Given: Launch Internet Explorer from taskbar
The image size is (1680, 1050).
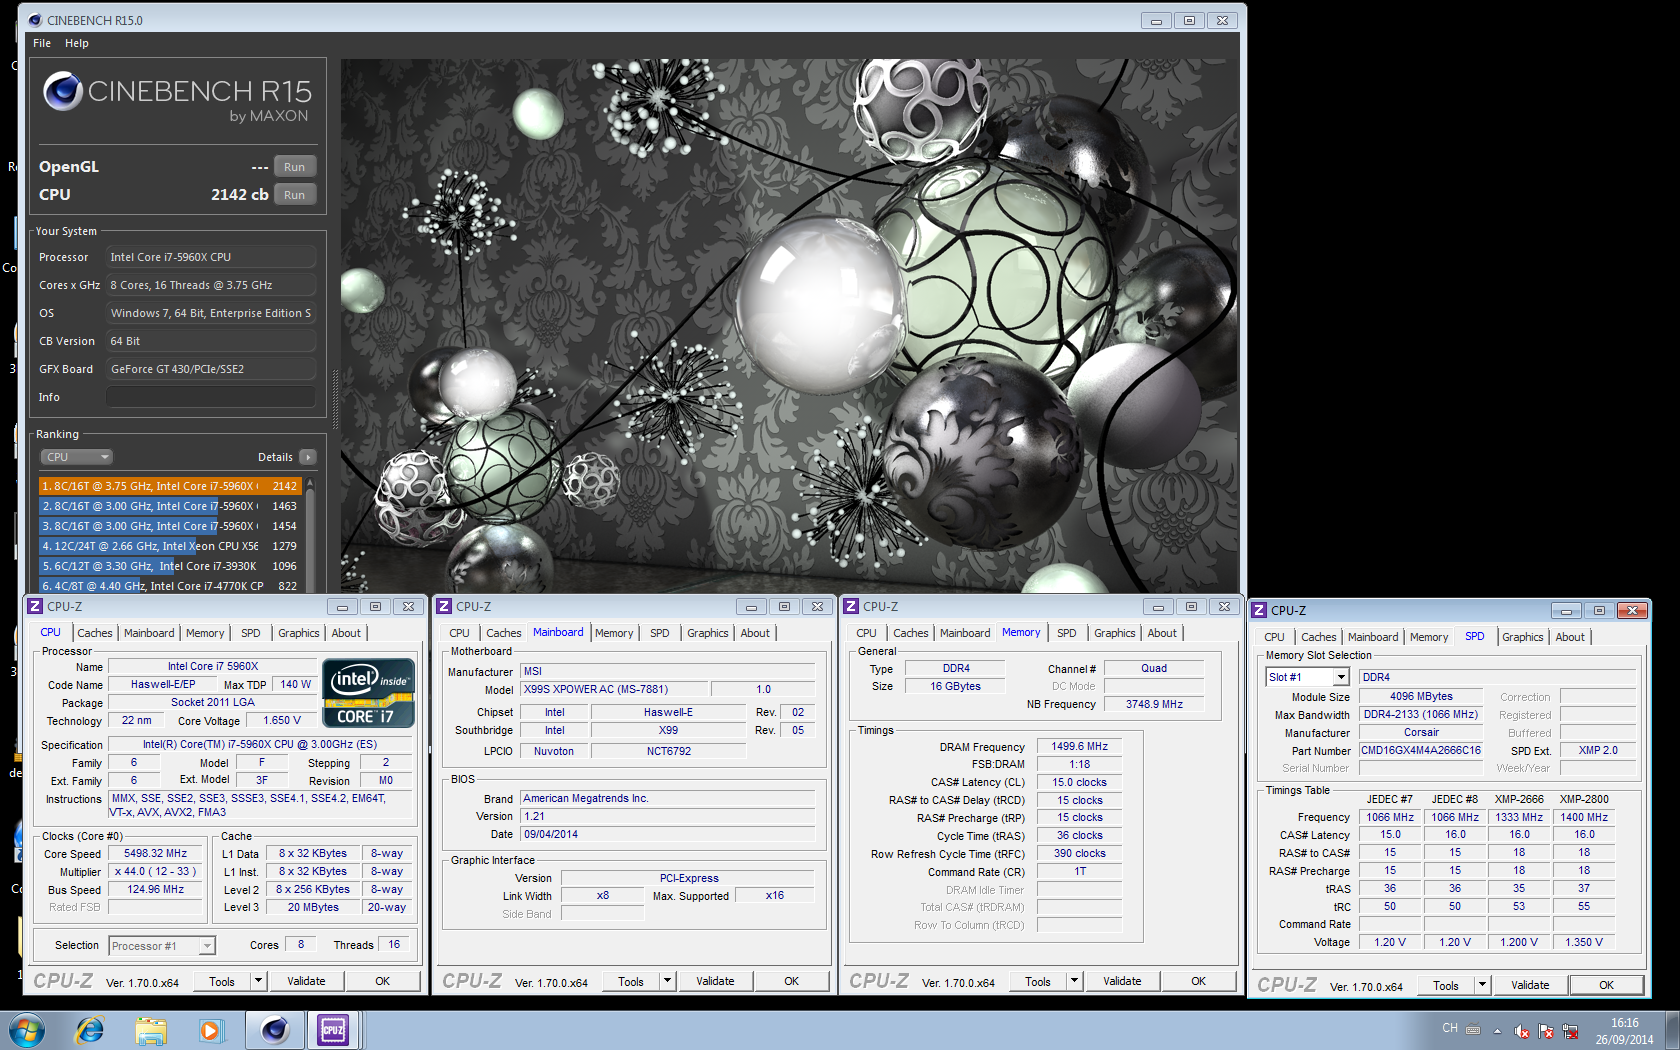Looking at the screenshot, I should tap(90, 1029).
